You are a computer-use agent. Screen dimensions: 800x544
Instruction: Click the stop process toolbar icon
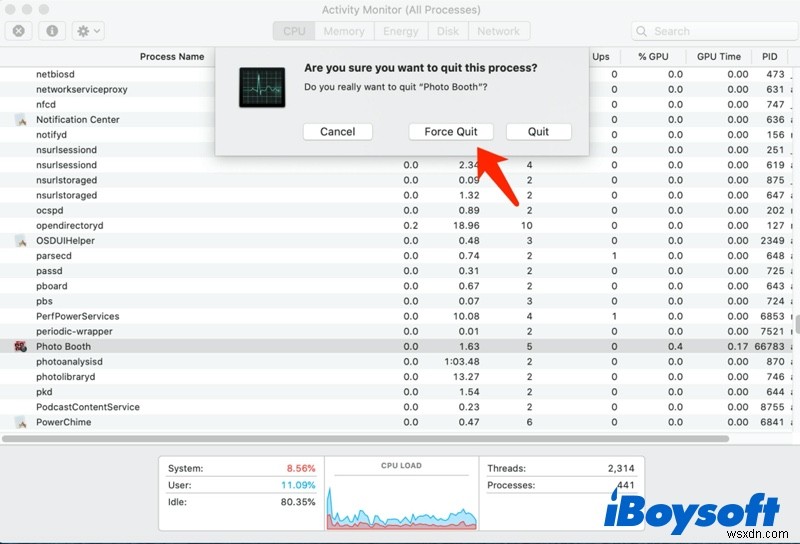(19, 31)
